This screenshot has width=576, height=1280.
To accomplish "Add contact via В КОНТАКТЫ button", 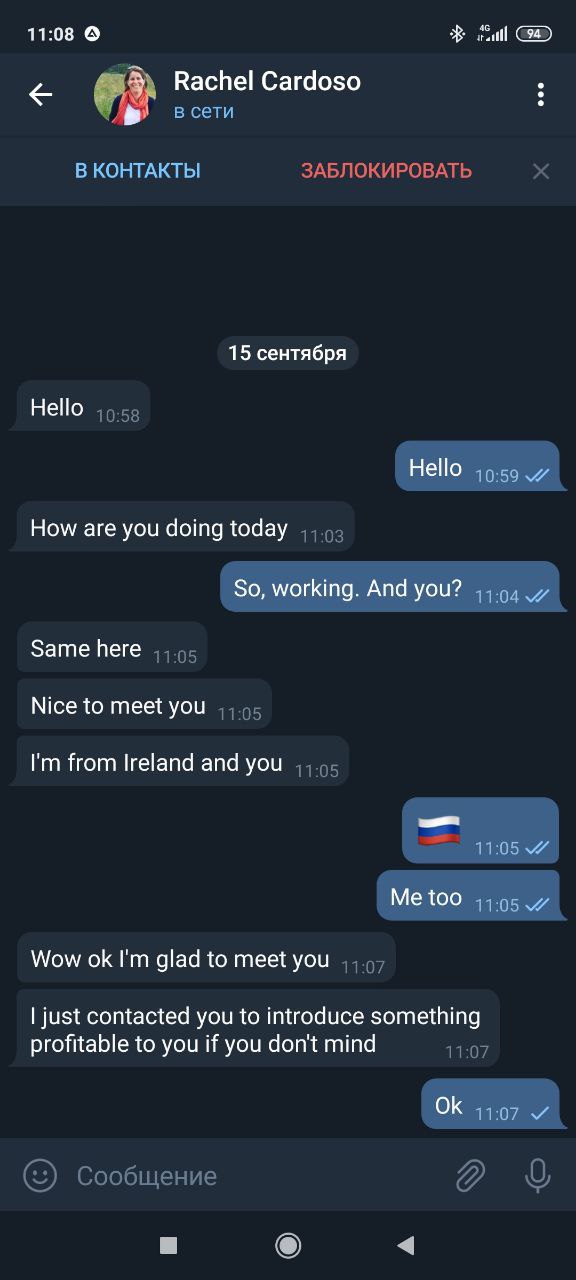I will [138, 171].
